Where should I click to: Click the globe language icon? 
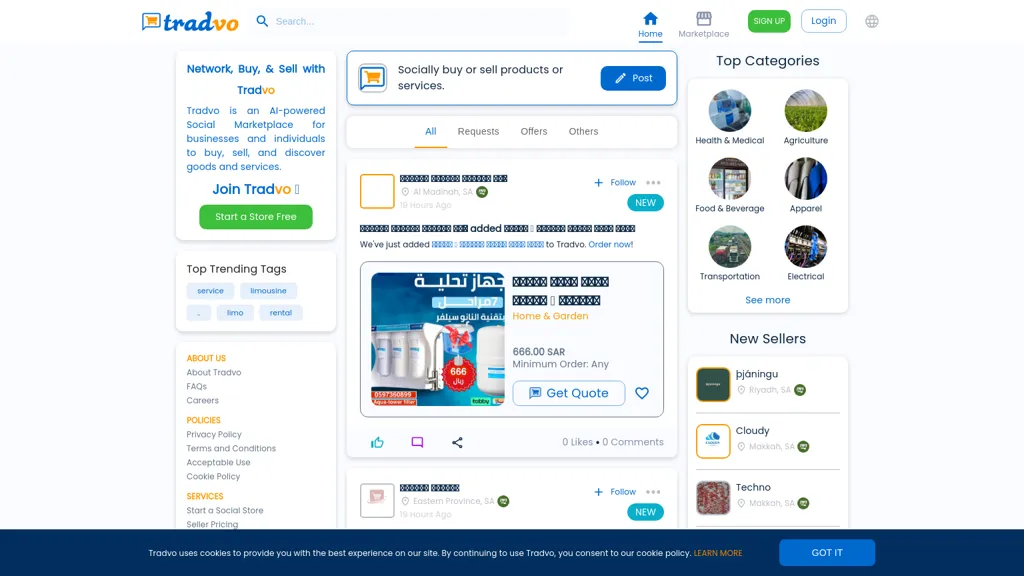tap(872, 21)
